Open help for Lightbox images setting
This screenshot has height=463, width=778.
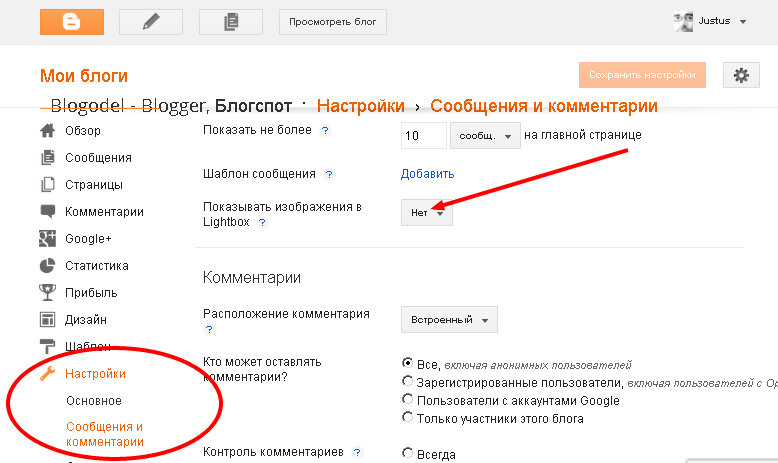coord(262,222)
